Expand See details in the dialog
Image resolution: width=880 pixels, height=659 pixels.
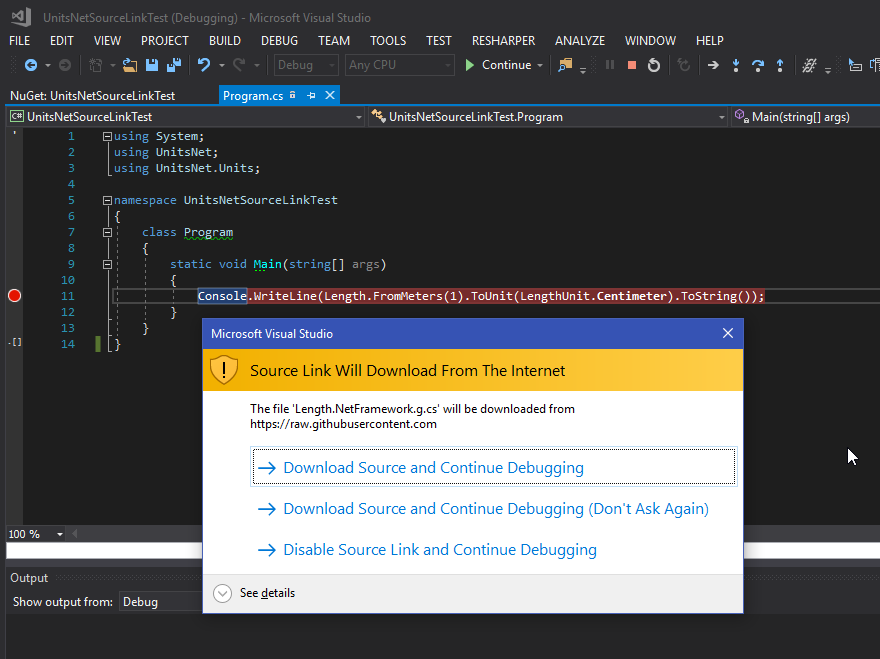(x=254, y=593)
